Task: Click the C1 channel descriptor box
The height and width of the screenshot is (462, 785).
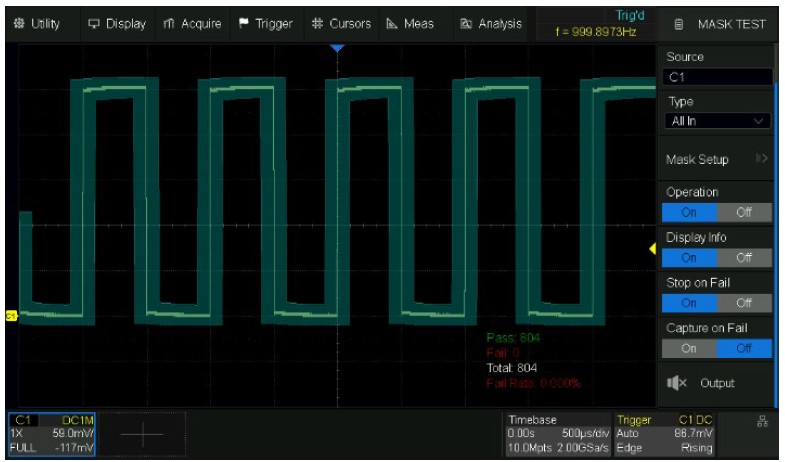Action: click(x=52, y=434)
